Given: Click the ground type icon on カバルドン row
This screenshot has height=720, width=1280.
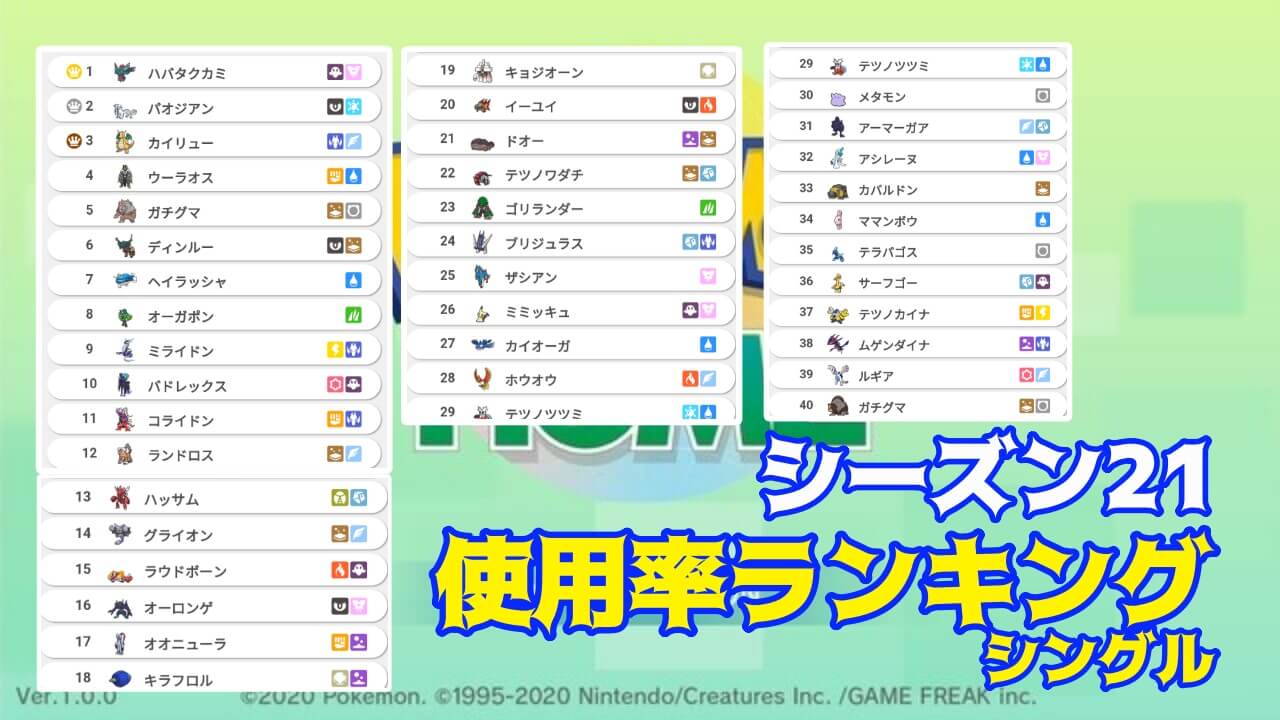Looking at the screenshot, I should coord(1042,188).
